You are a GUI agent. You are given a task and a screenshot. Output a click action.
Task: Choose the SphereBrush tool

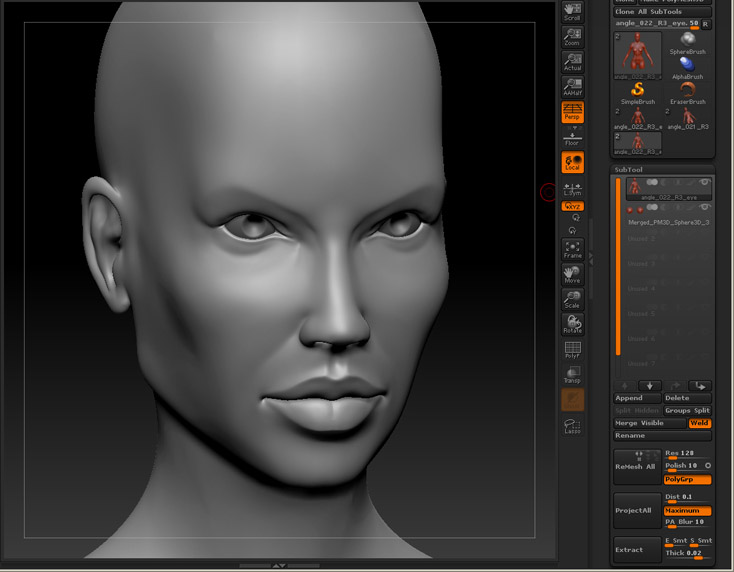pos(687,44)
